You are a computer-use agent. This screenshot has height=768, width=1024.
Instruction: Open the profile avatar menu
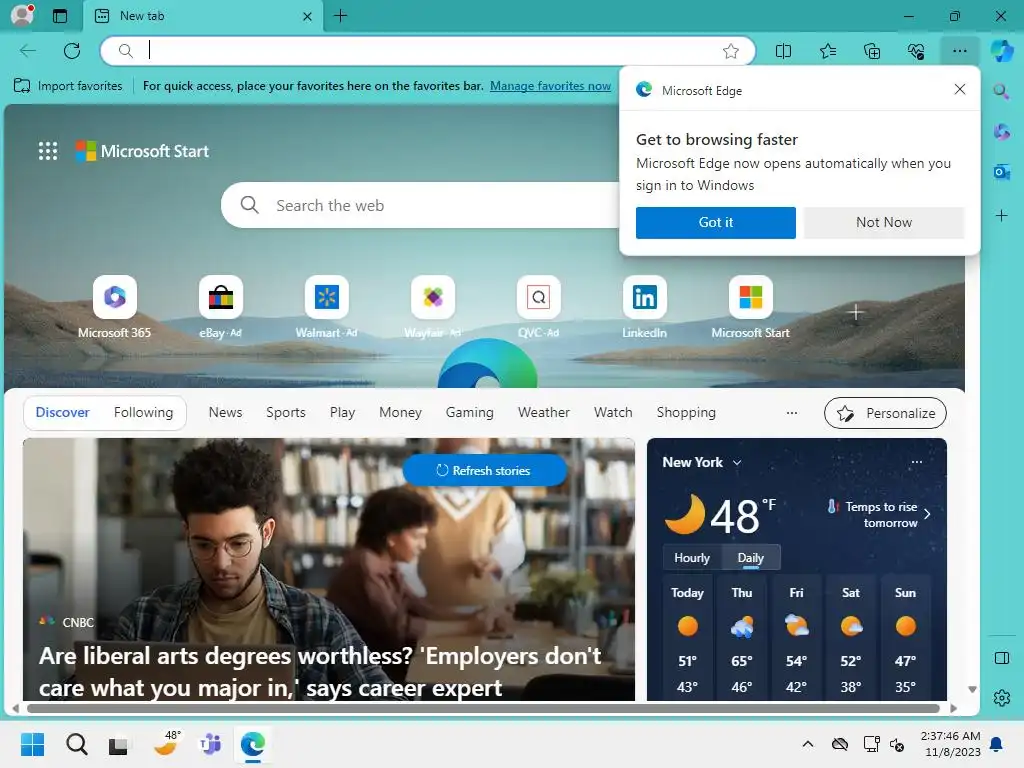click(22, 14)
